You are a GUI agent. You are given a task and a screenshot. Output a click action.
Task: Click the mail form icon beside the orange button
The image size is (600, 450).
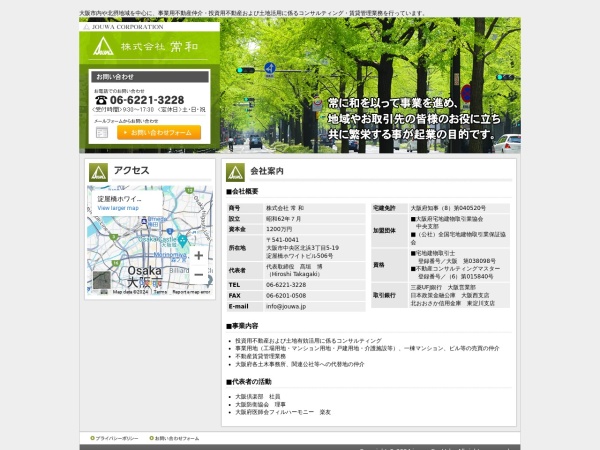click(x=102, y=133)
